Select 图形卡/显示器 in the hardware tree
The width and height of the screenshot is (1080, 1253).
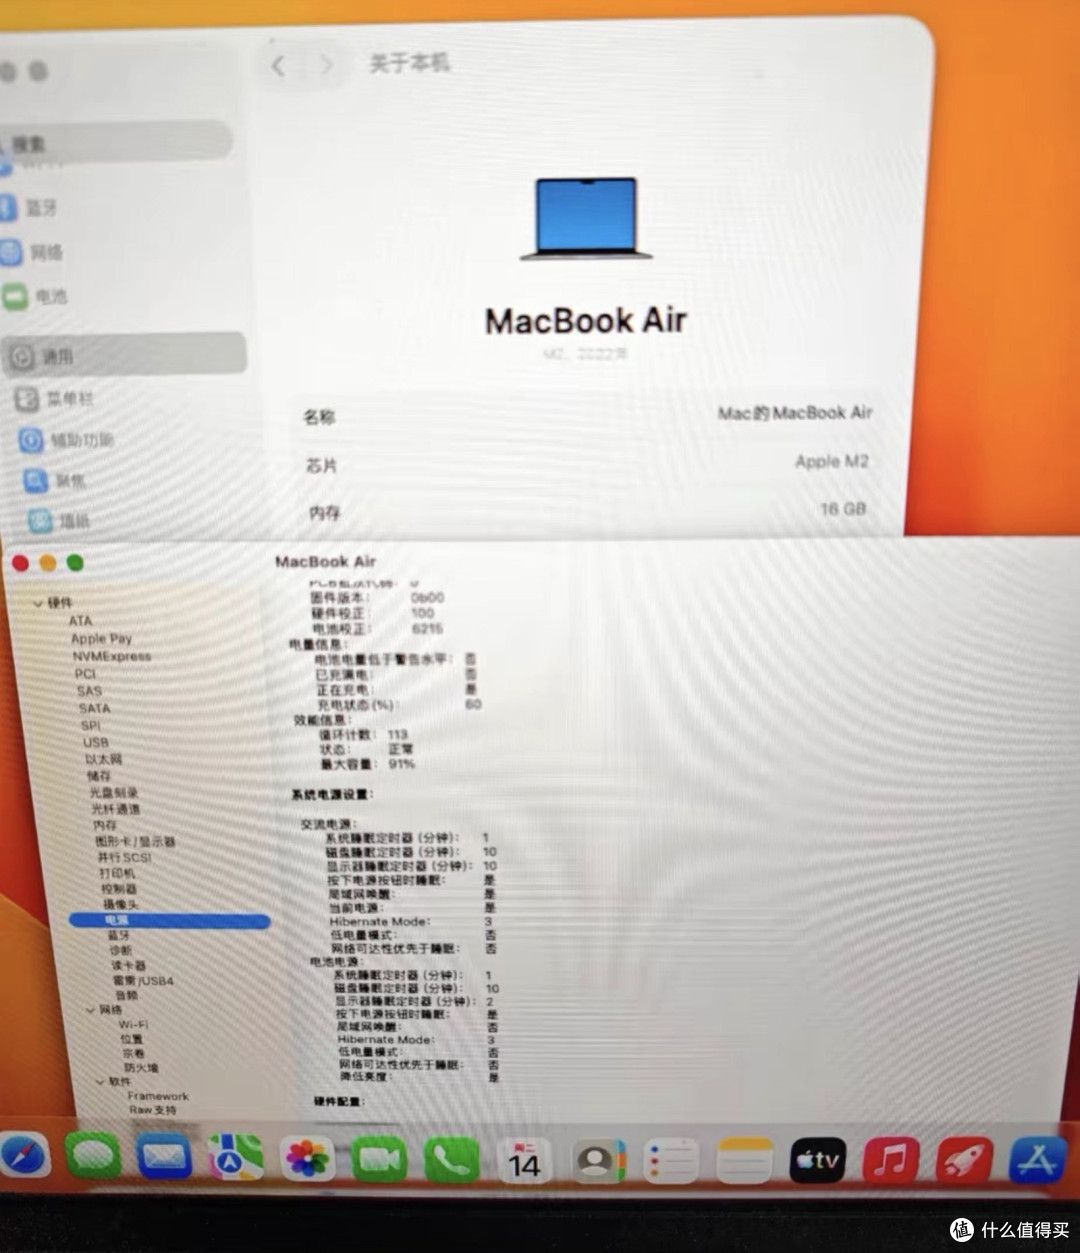coord(135,842)
